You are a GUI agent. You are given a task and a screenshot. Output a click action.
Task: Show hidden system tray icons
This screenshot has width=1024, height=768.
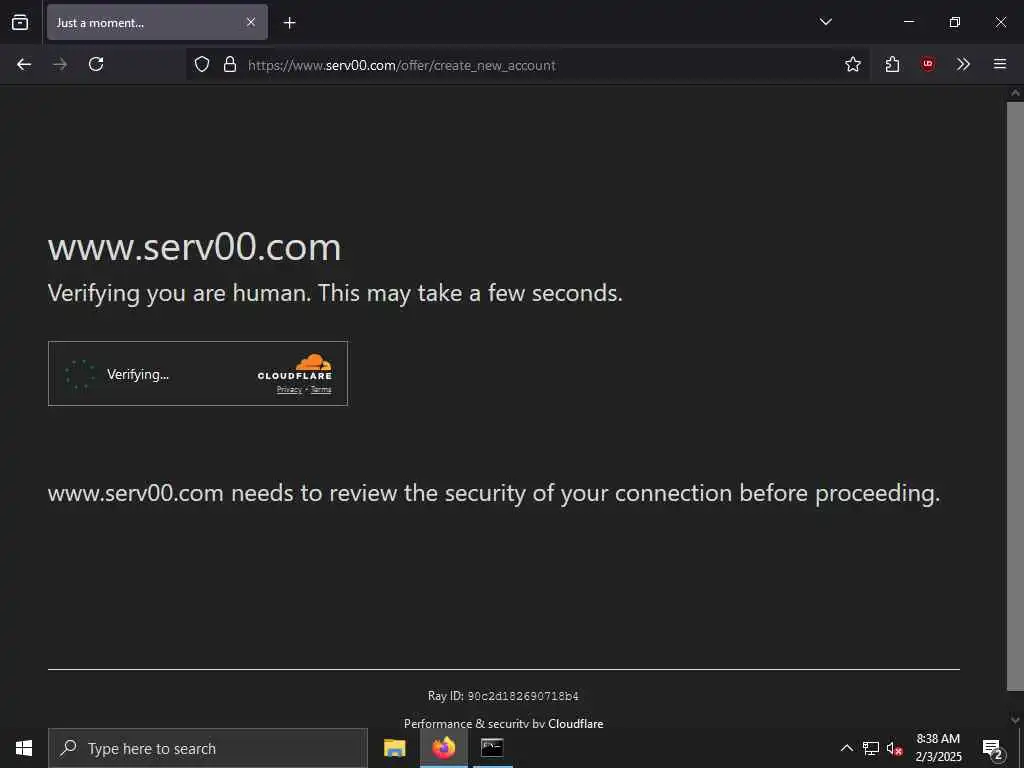pos(846,748)
